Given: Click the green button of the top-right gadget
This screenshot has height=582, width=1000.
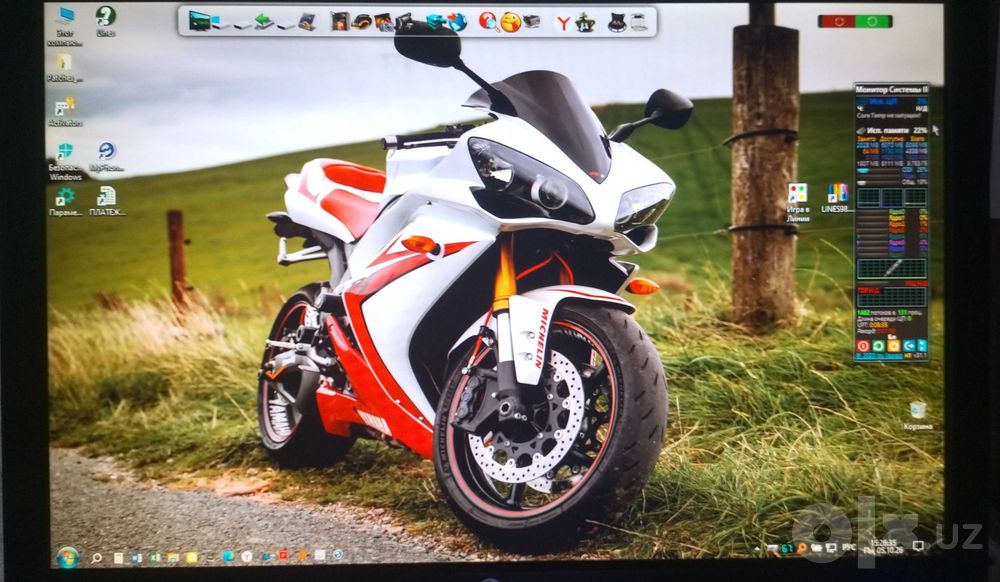Looking at the screenshot, I should tap(873, 22).
